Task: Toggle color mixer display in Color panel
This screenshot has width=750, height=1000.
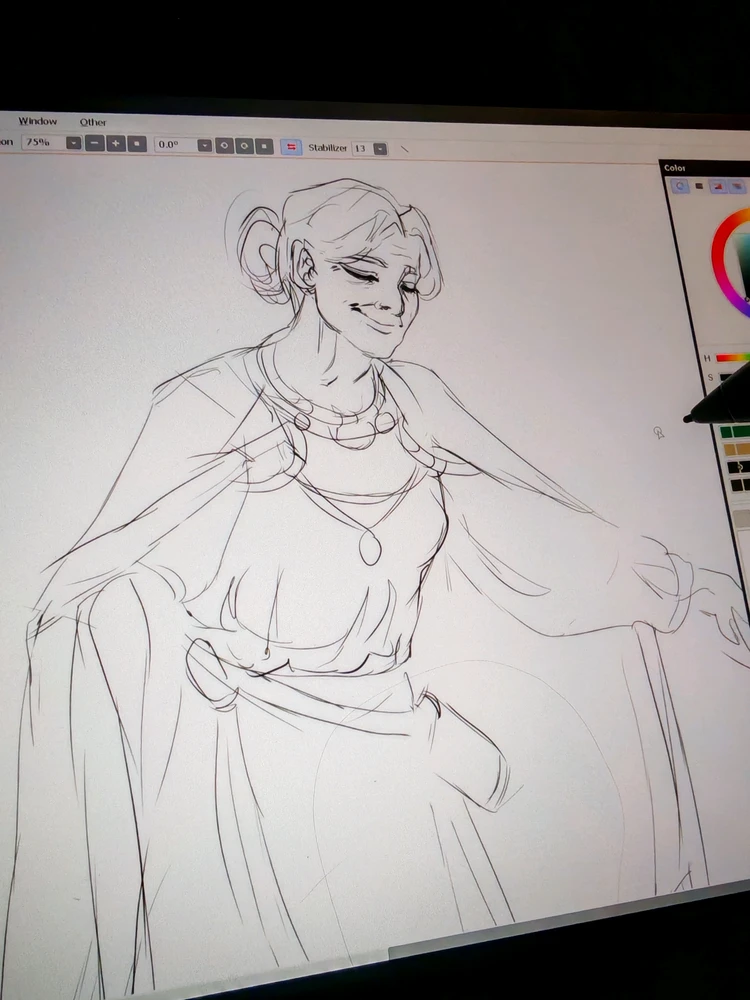Action: click(x=737, y=188)
